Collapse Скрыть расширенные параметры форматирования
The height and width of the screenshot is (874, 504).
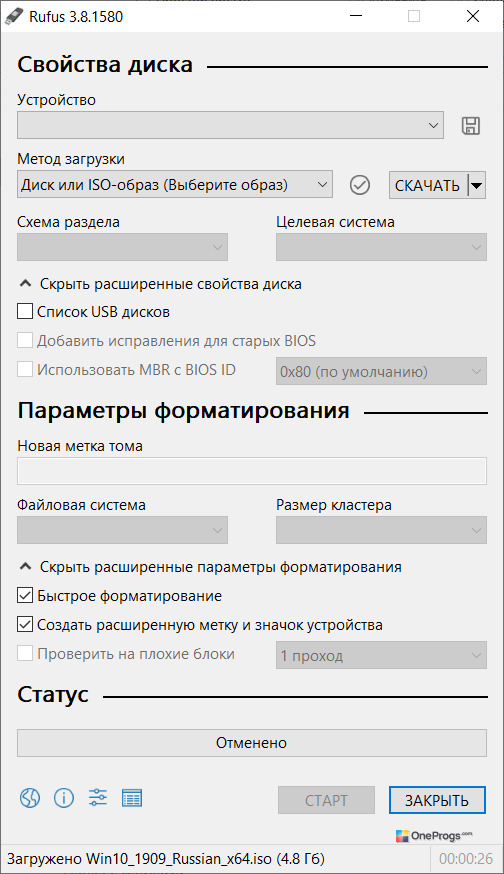pos(210,567)
